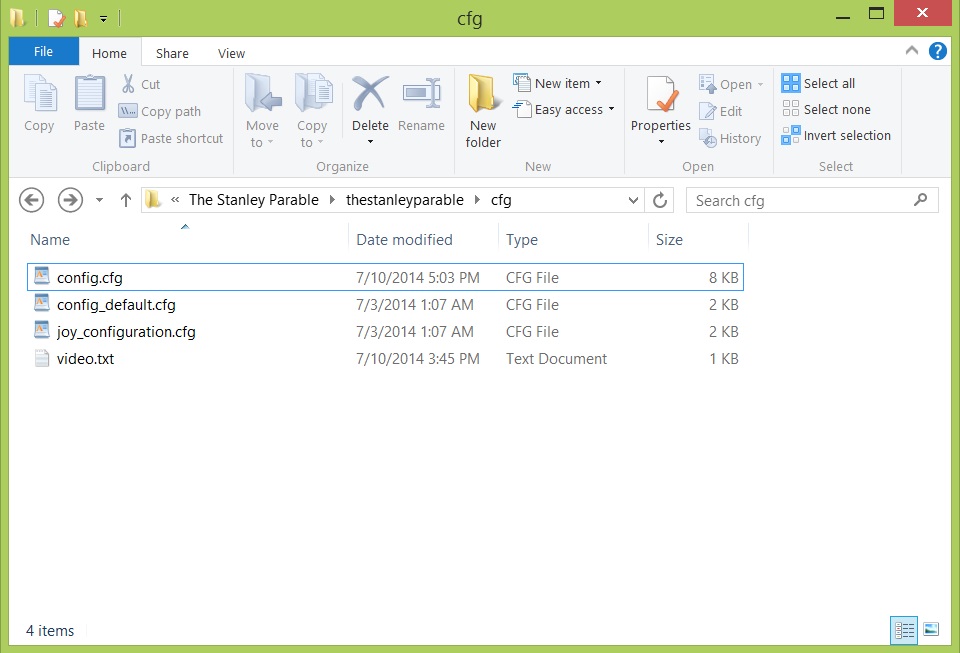
Task: Expand Delete options arrow
Action: click(370, 141)
